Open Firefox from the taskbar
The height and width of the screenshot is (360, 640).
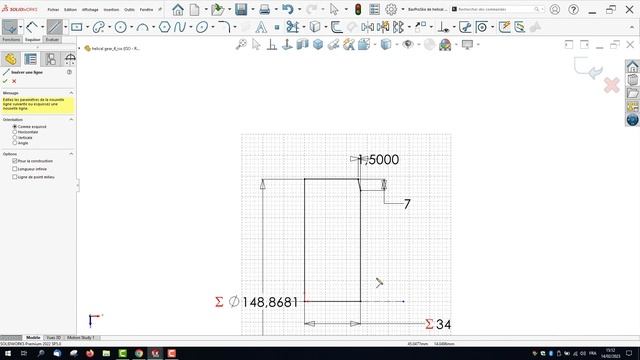(x=90, y=353)
